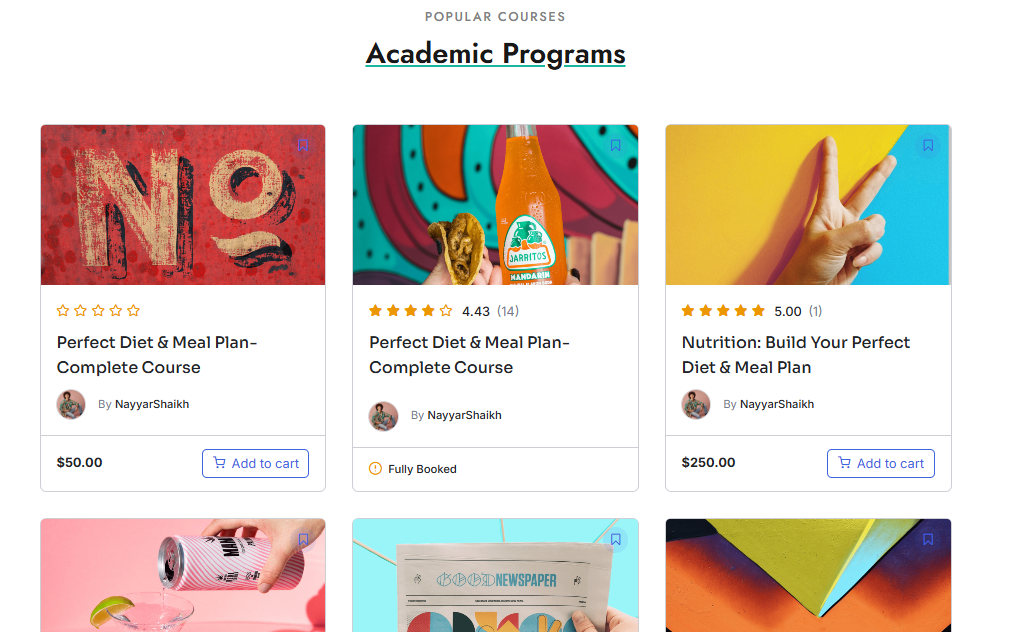
Task: Click bookmark icon on the newspaper course card
Action: pos(615,539)
